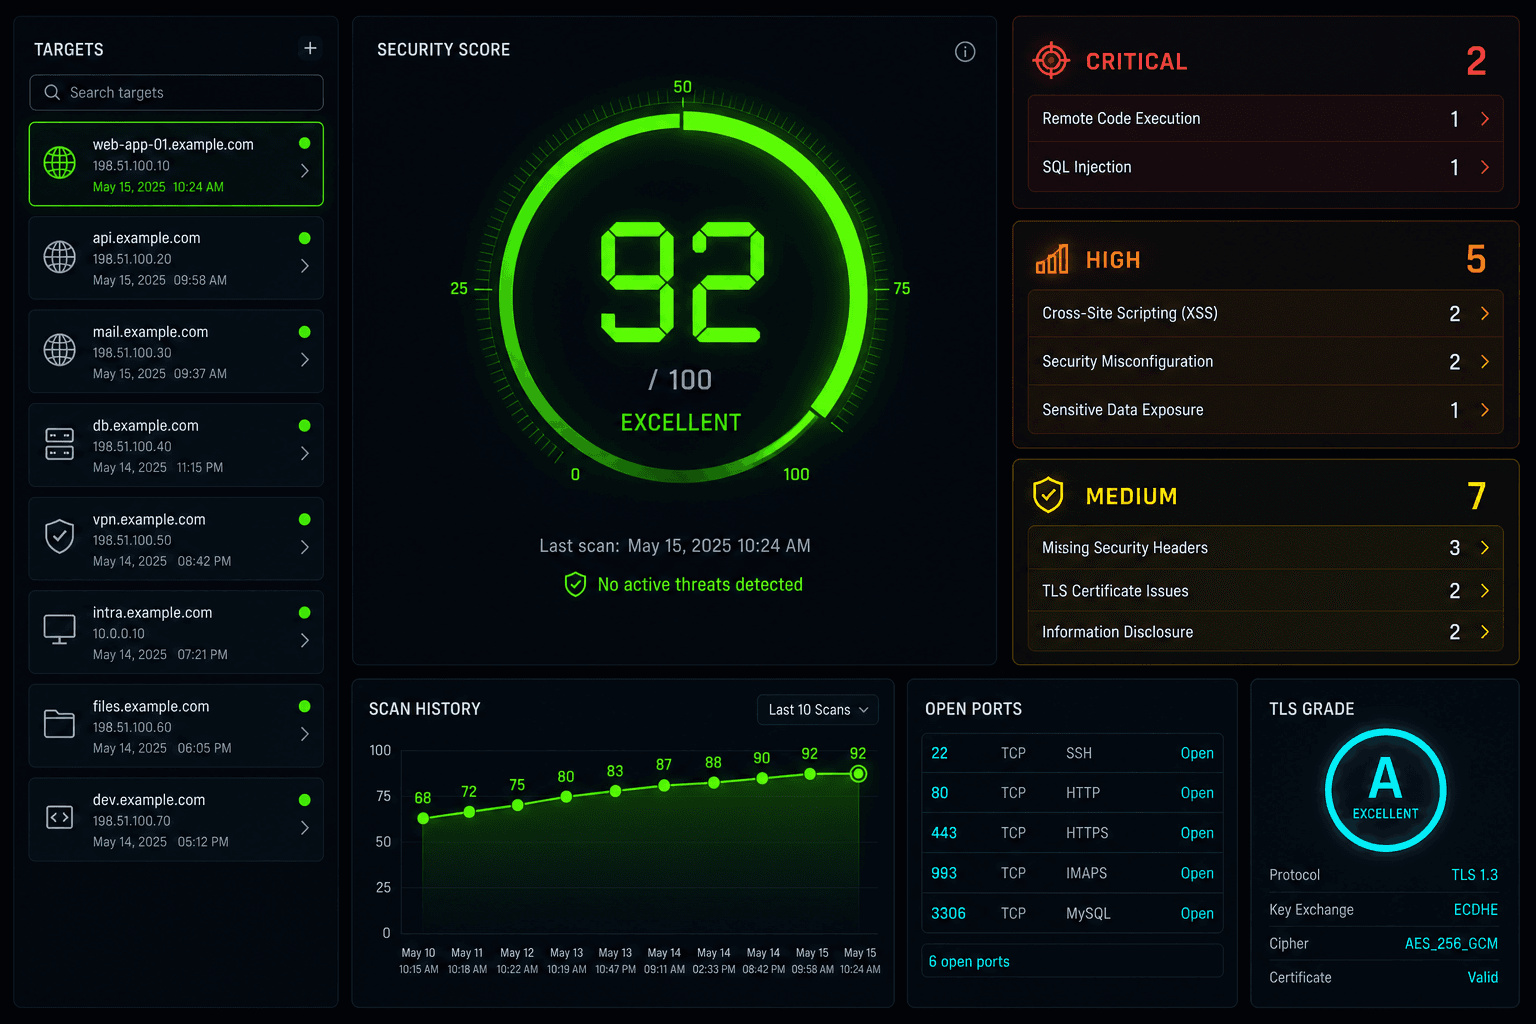This screenshot has width=1536, height=1024.
Task: Click port 993 in Open Ports
Action: (944, 873)
